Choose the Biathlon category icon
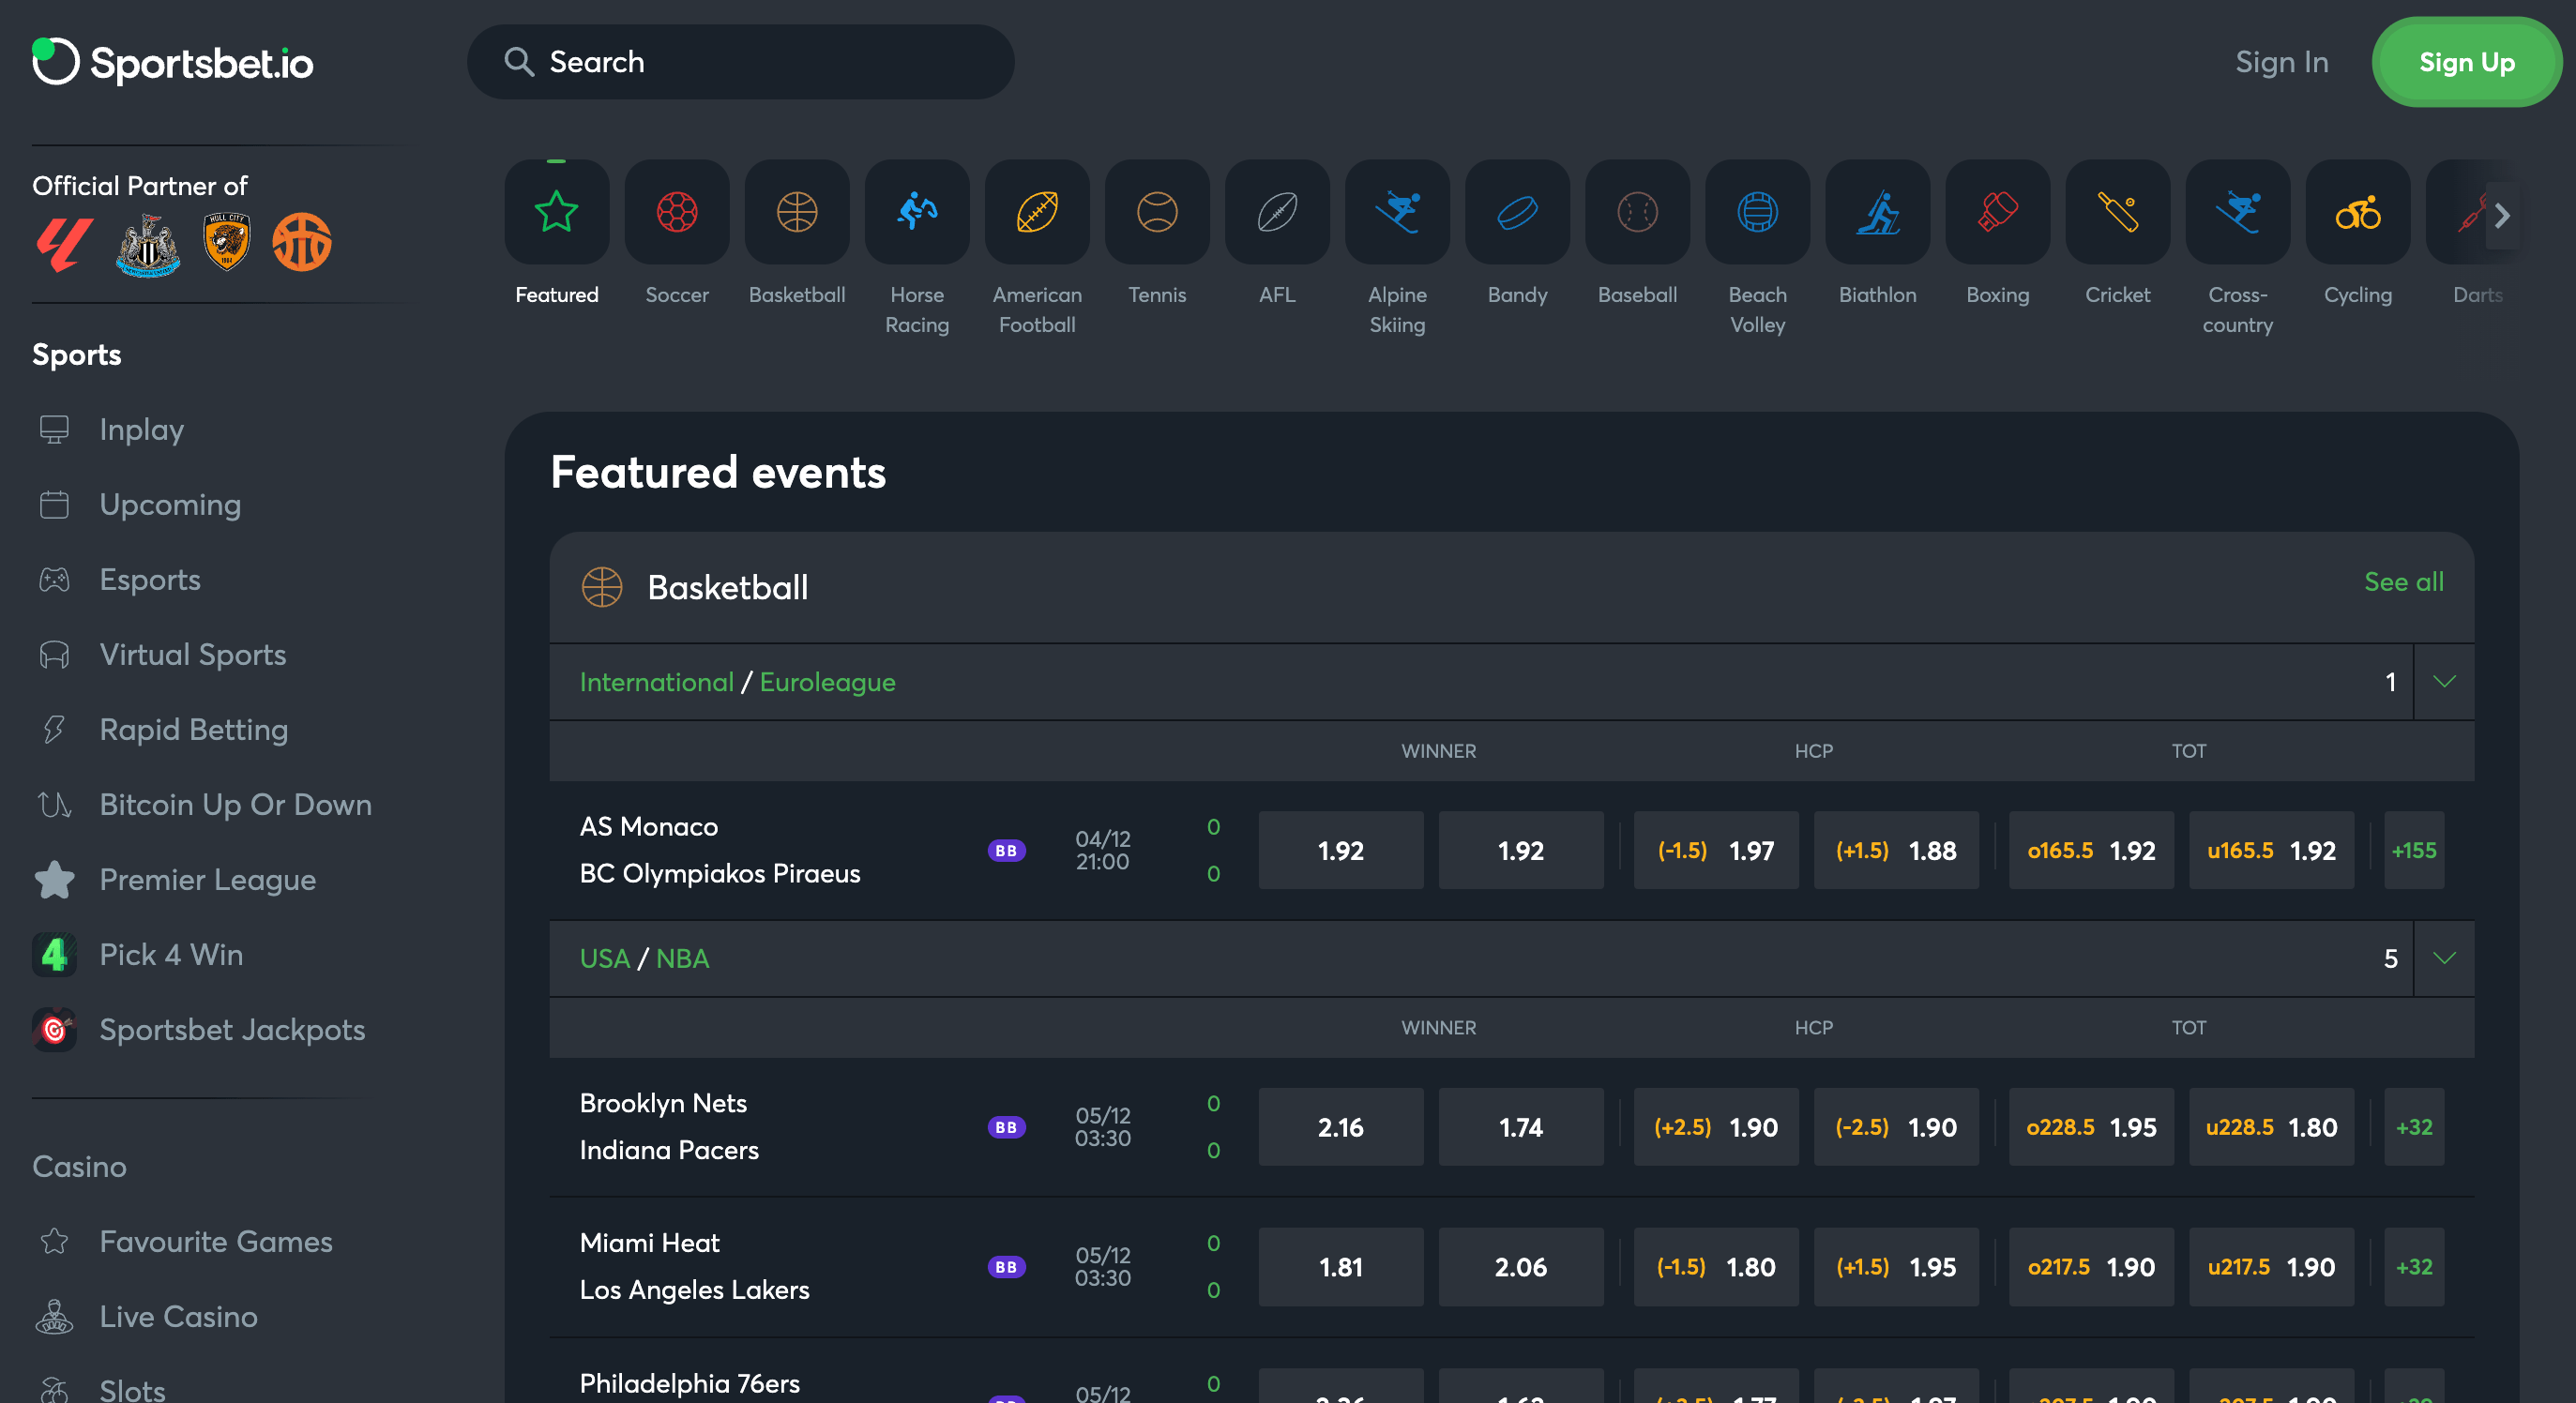Screen dimensions: 2576x1403 click(1877, 212)
